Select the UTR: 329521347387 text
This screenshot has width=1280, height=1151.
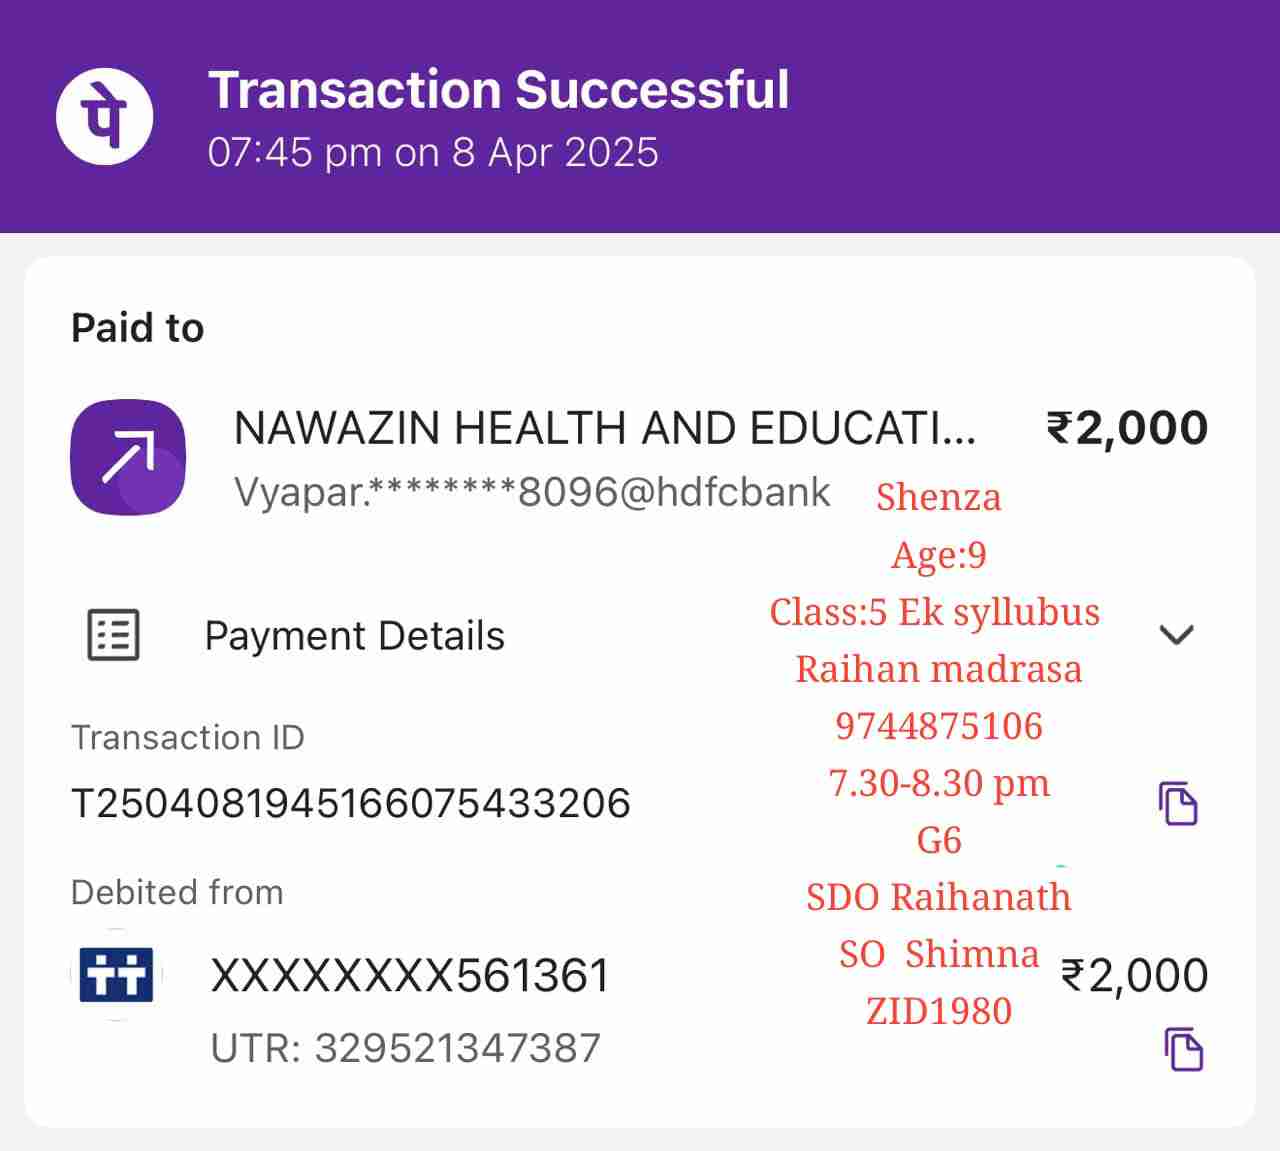click(405, 1048)
